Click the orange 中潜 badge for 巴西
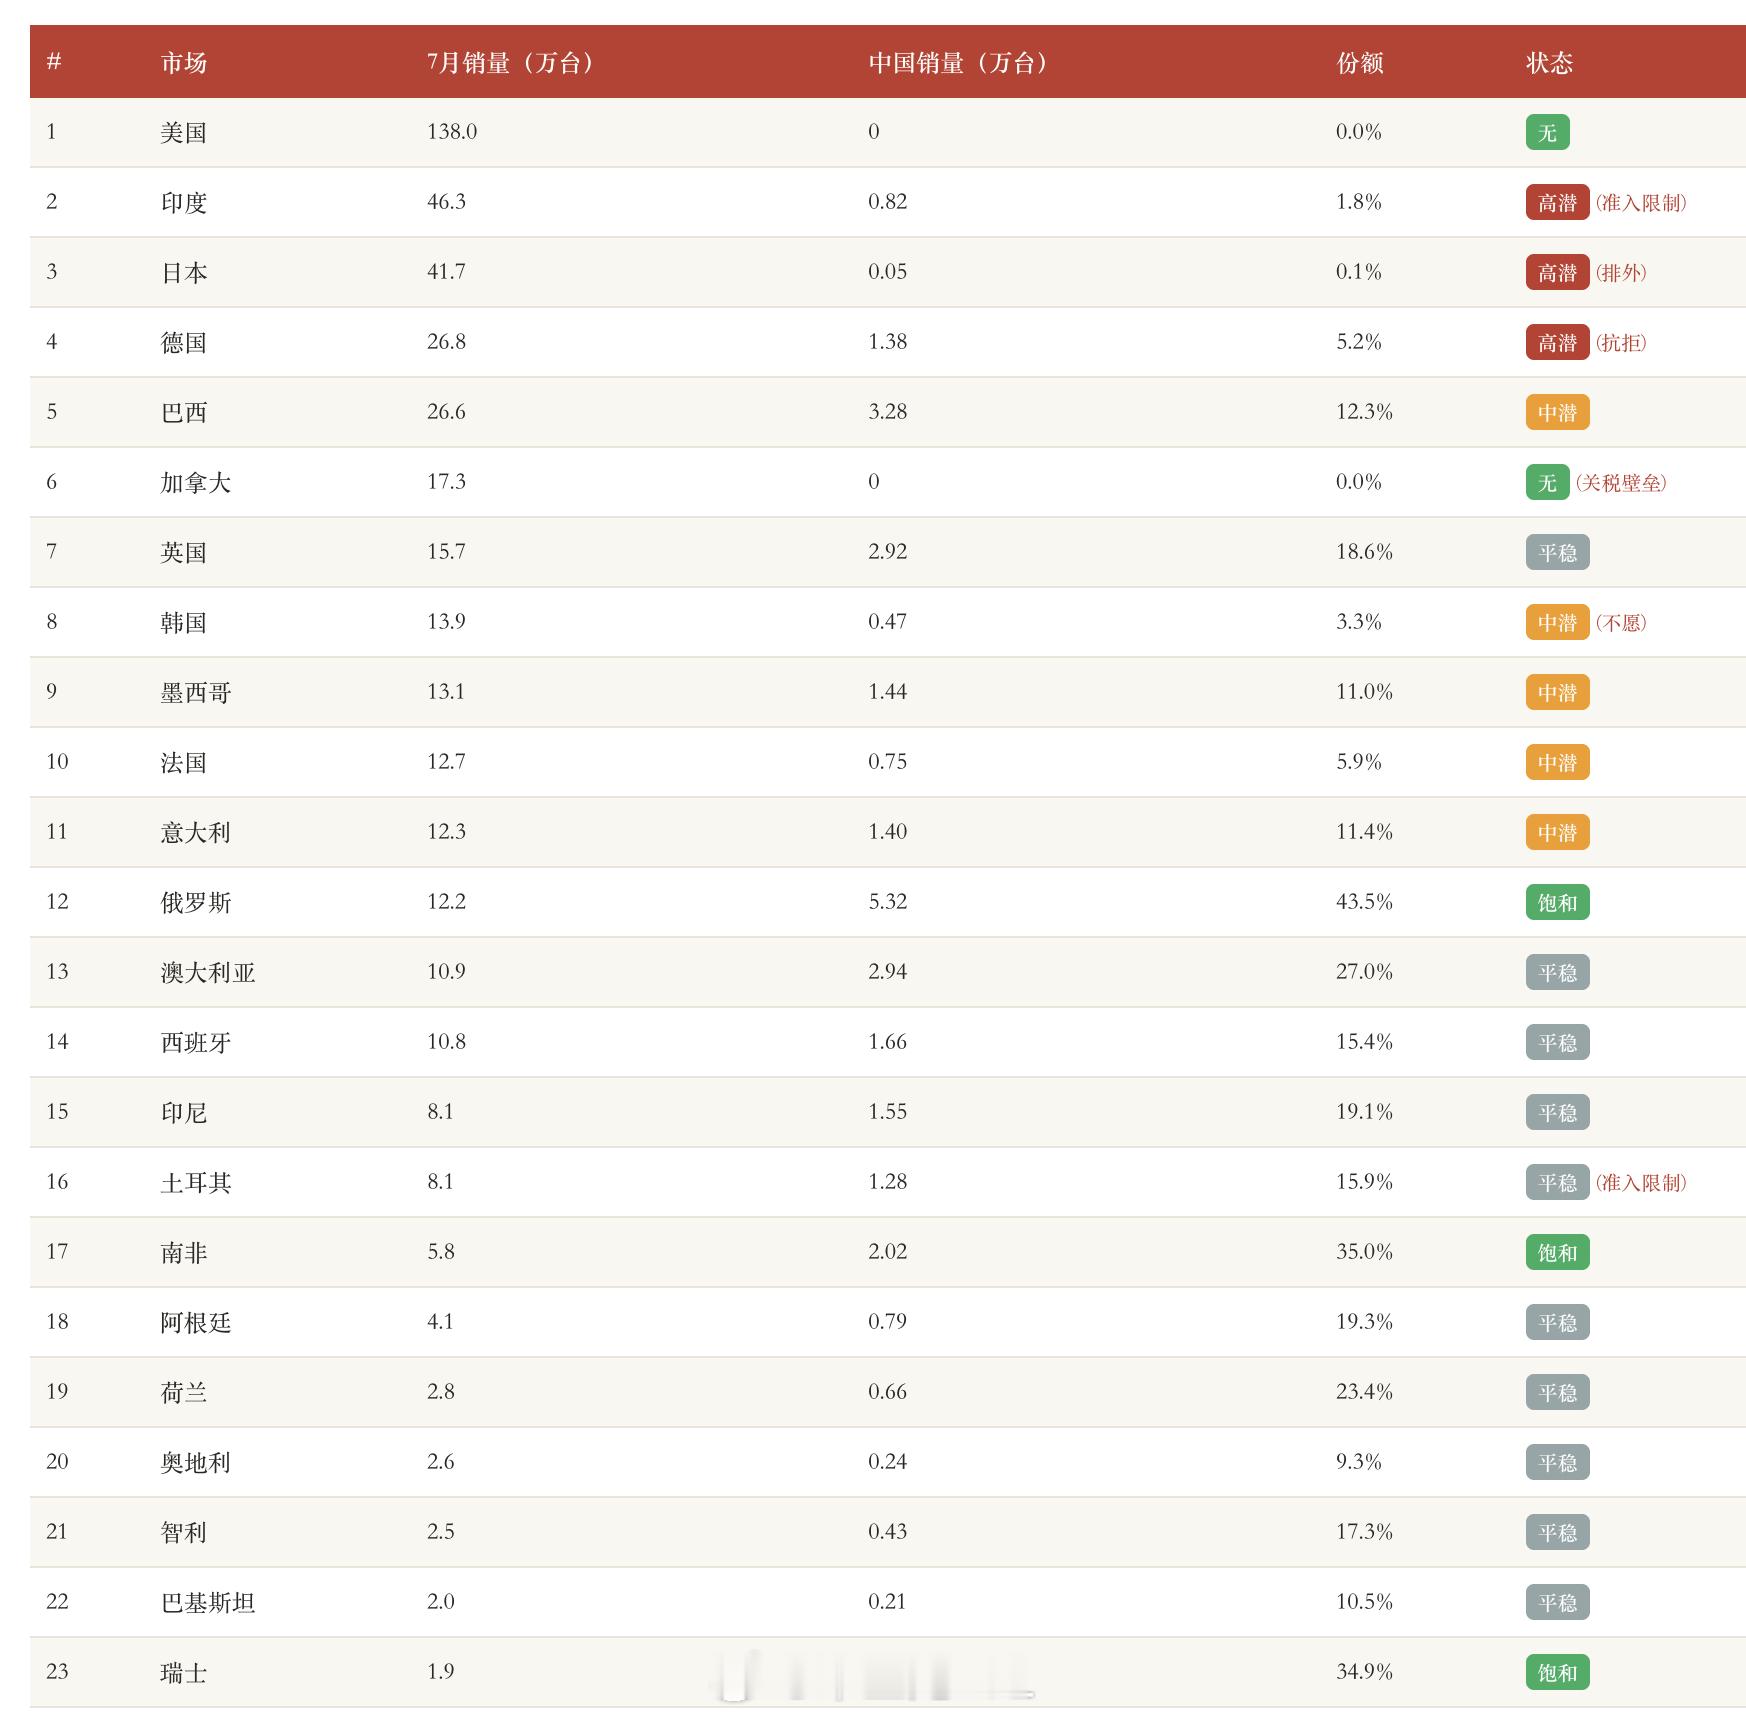 click(1558, 413)
